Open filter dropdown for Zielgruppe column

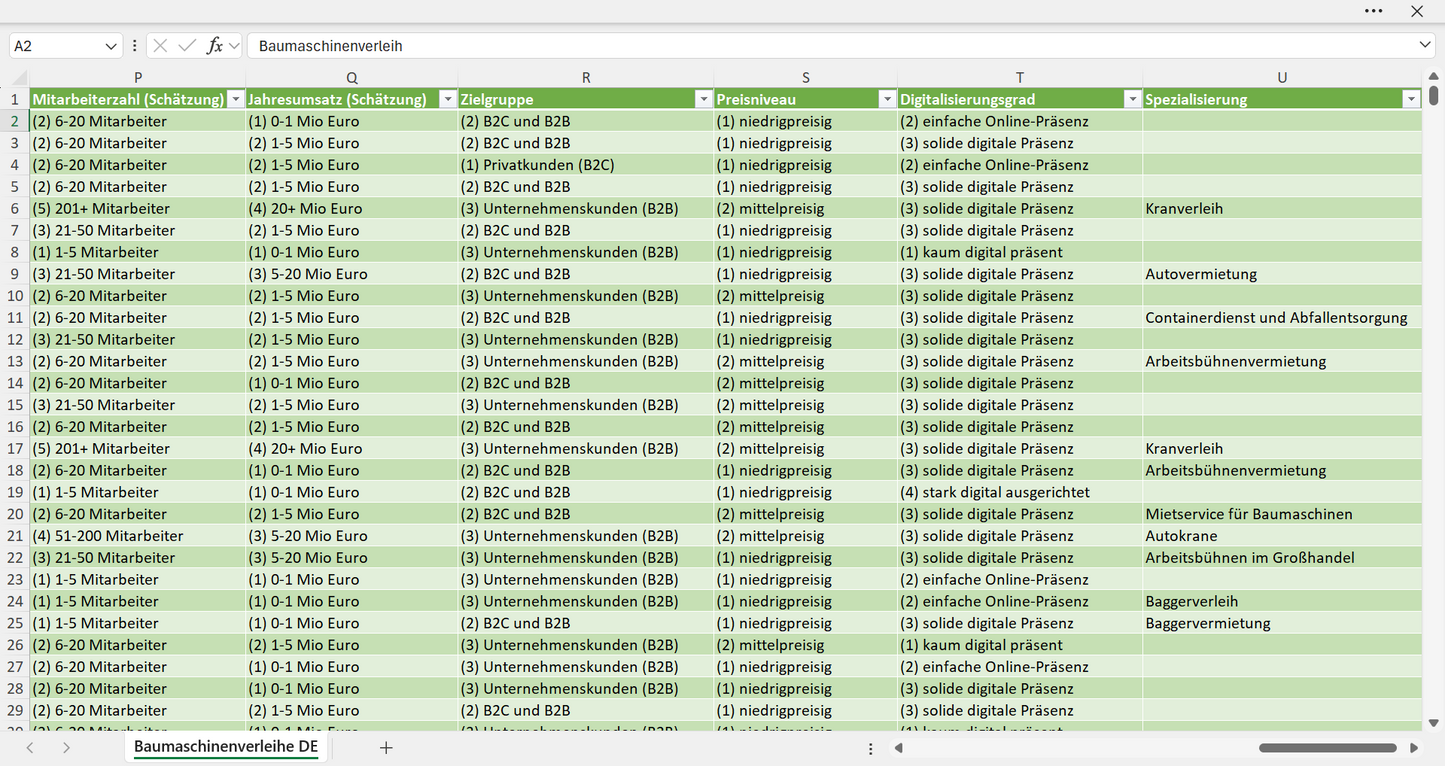703,99
